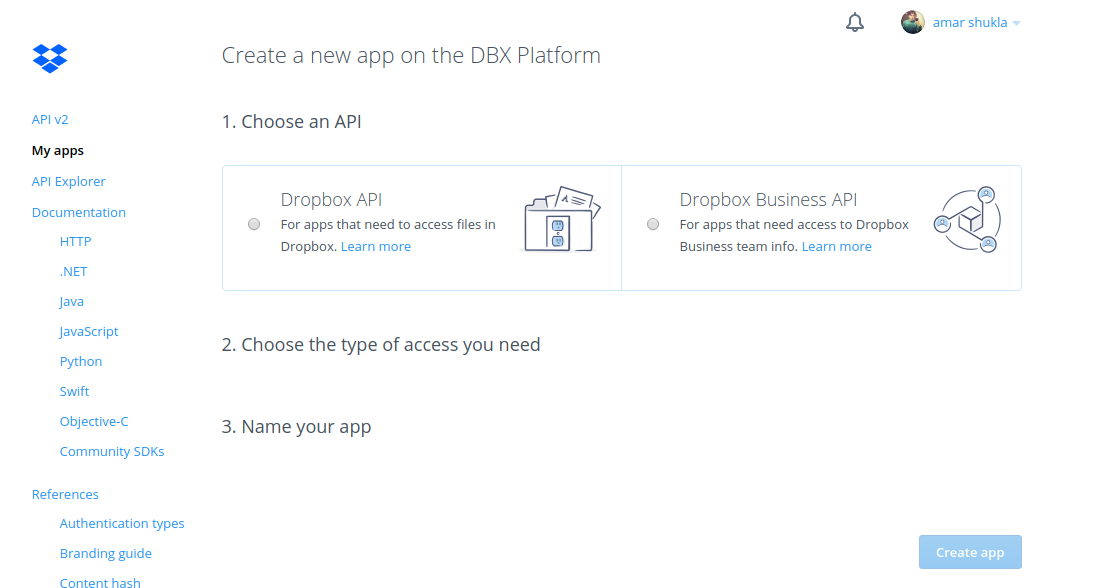Switch to the My apps section
The height and width of the screenshot is (588, 1114).
click(x=57, y=150)
